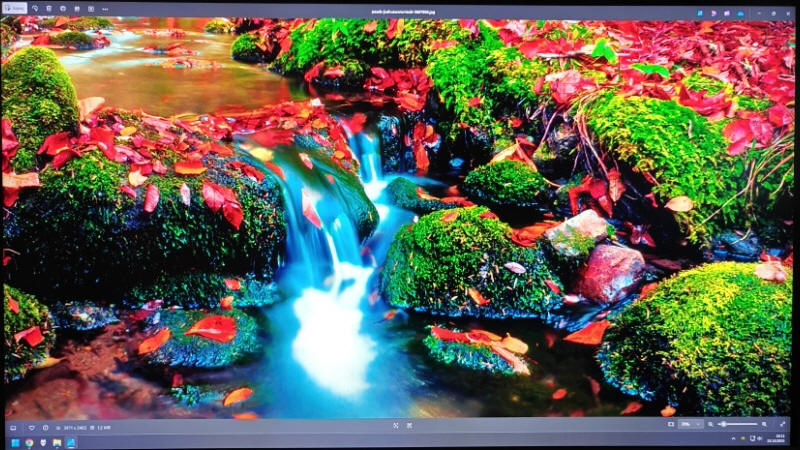800x450 pixels.
Task: Click the zoom in magnifier icon
Action: (x=764, y=424)
